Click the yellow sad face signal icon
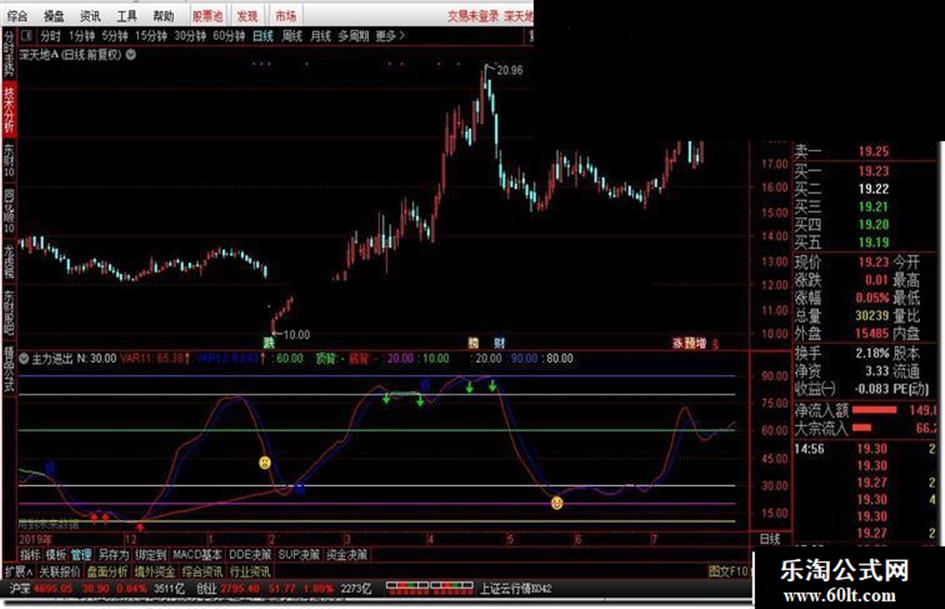Image resolution: width=945 pixels, height=609 pixels. (265, 462)
